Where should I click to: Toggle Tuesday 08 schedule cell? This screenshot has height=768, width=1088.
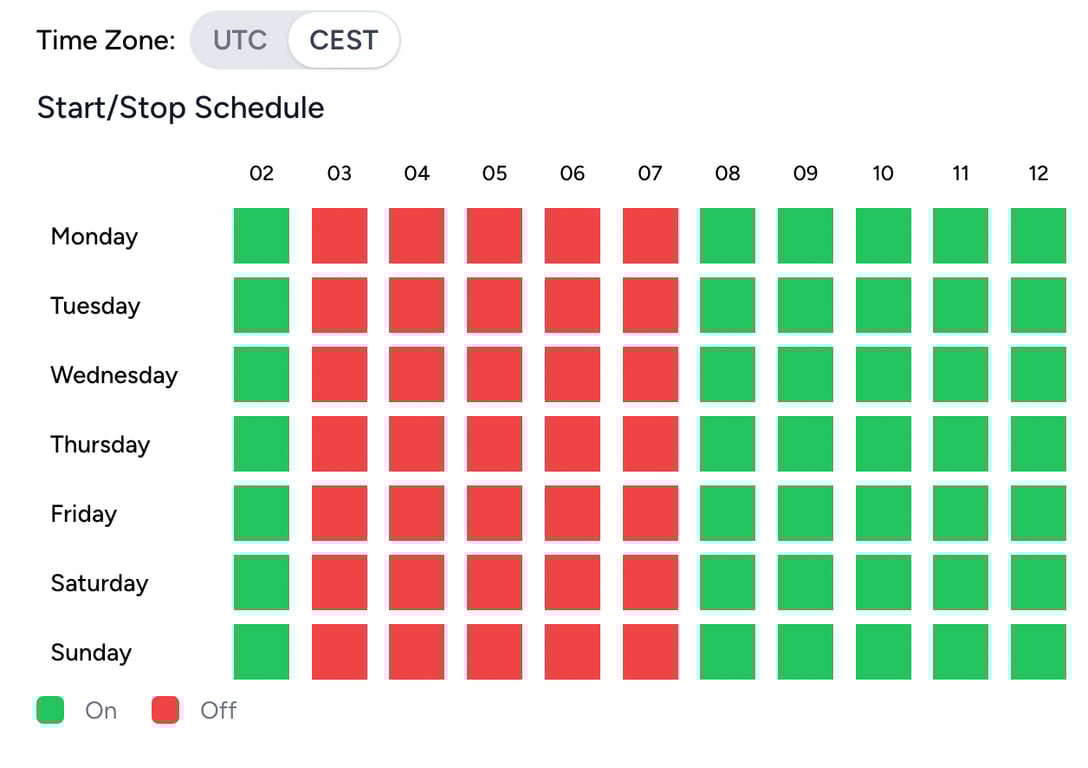[728, 305]
